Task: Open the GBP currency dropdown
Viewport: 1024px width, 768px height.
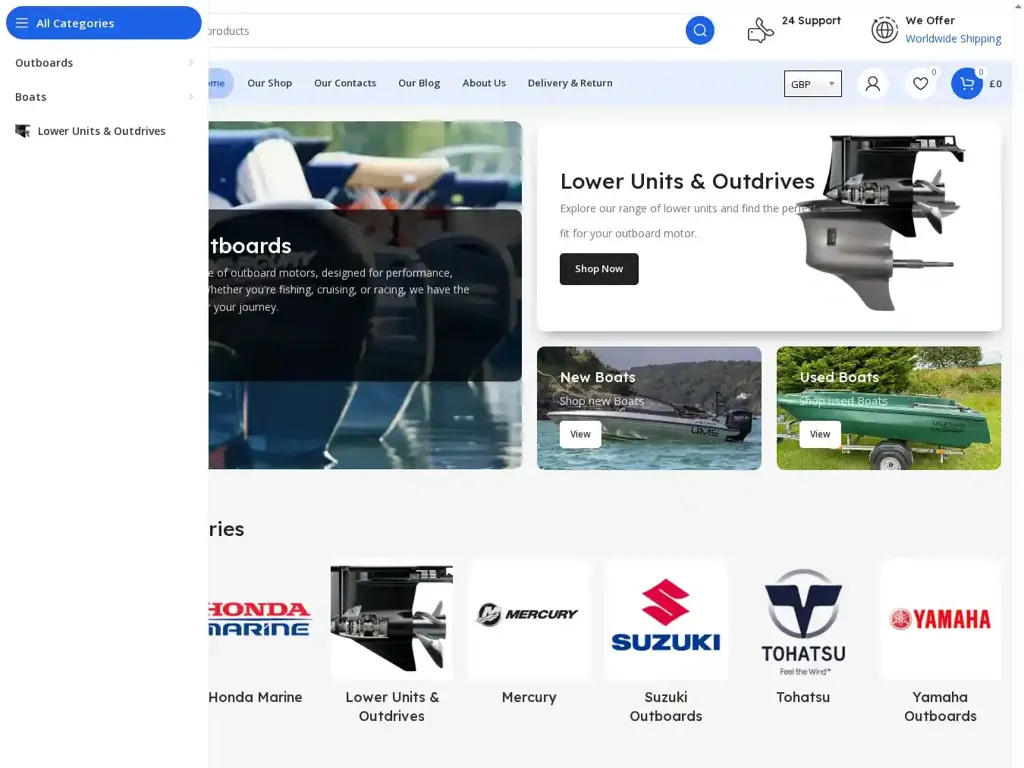Action: coord(812,84)
